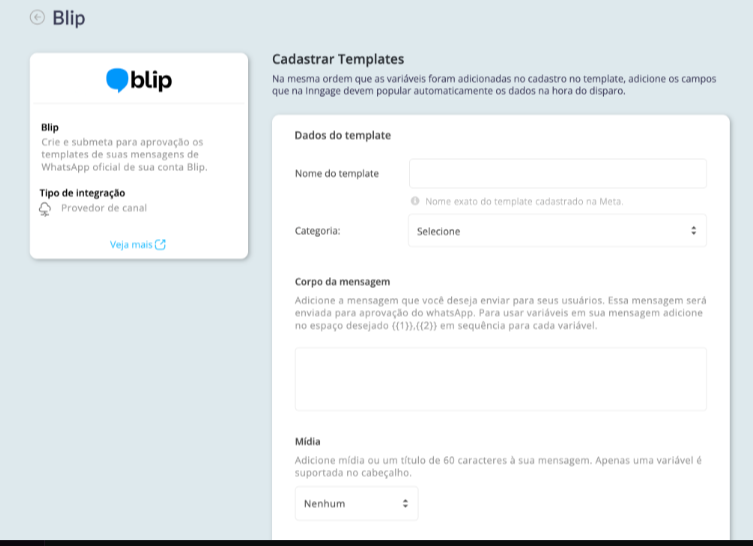This screenshot has width=753, height=546.
Task: Click the back arrow icon beside Blip
Action: [x=37, y=17]
